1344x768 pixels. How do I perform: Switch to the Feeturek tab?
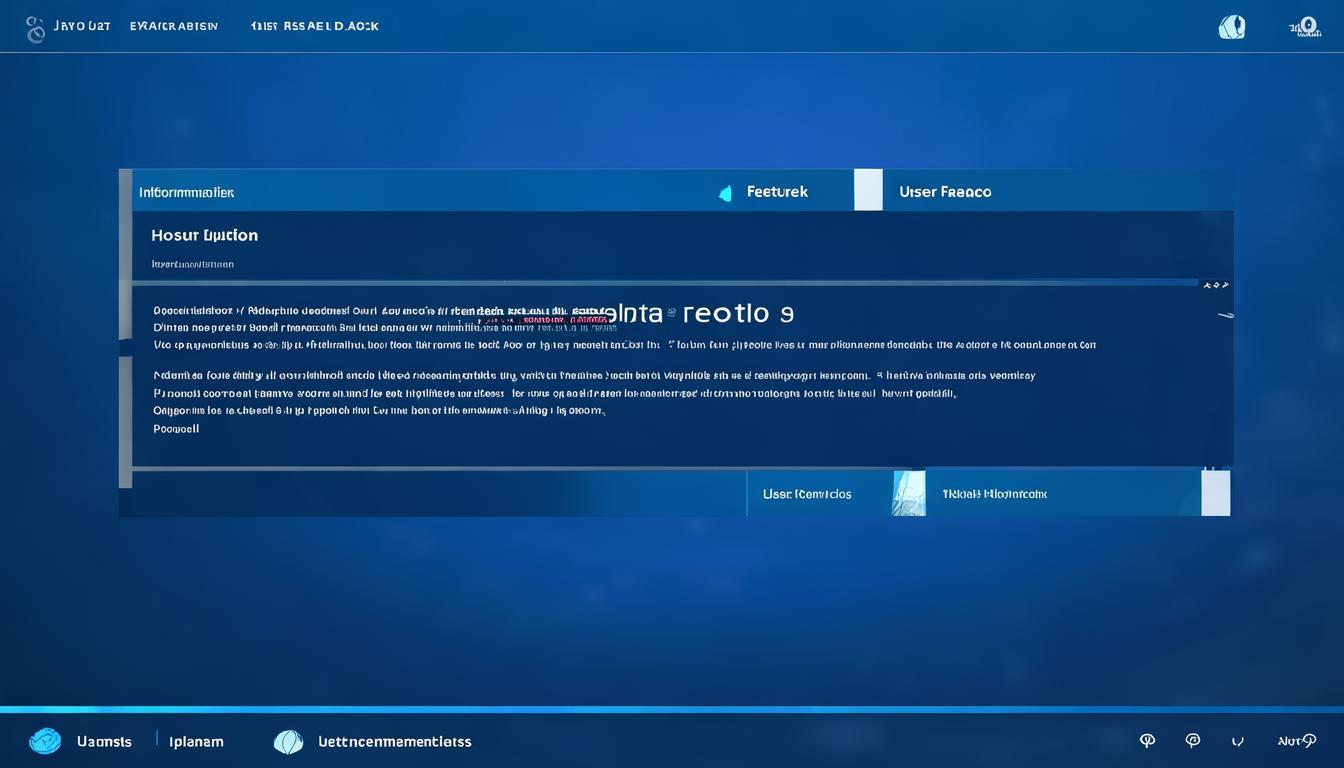(x=777, y=191)
